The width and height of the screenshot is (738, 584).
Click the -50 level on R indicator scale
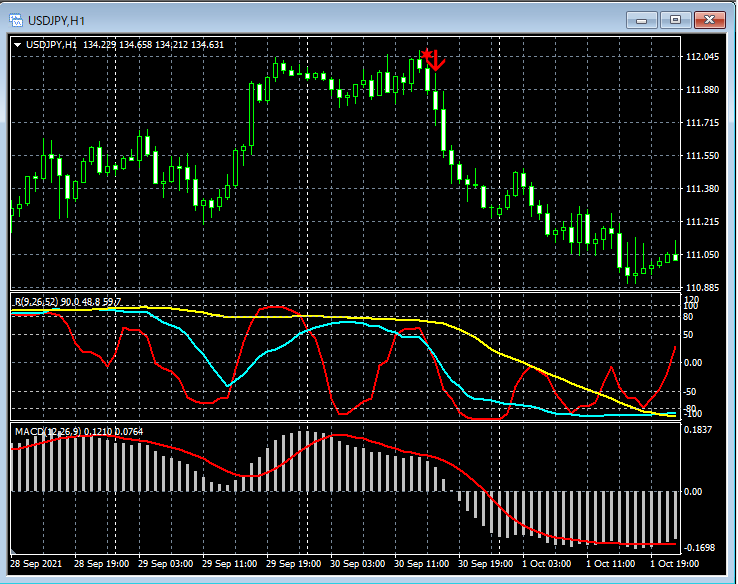pos(690,392)
